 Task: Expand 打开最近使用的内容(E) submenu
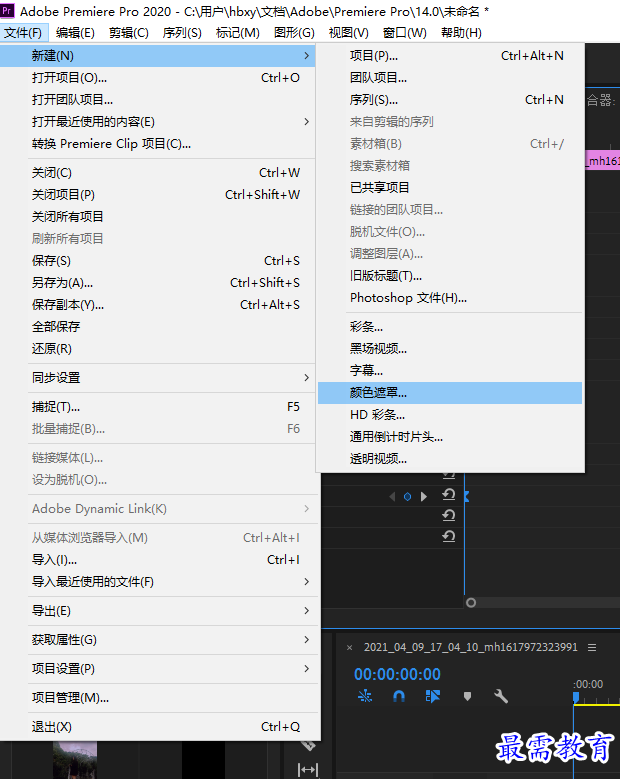307,122
